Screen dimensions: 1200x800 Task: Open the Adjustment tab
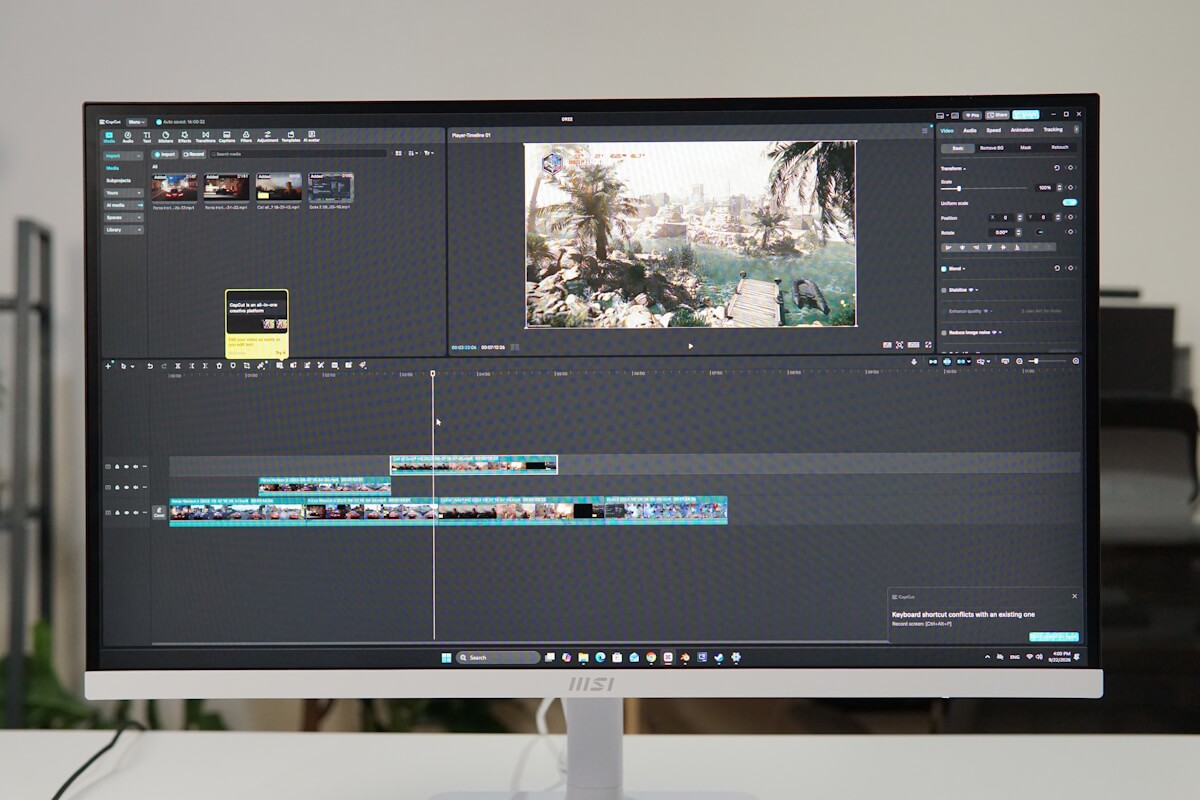pyautogui.click(x=268, y=135)
